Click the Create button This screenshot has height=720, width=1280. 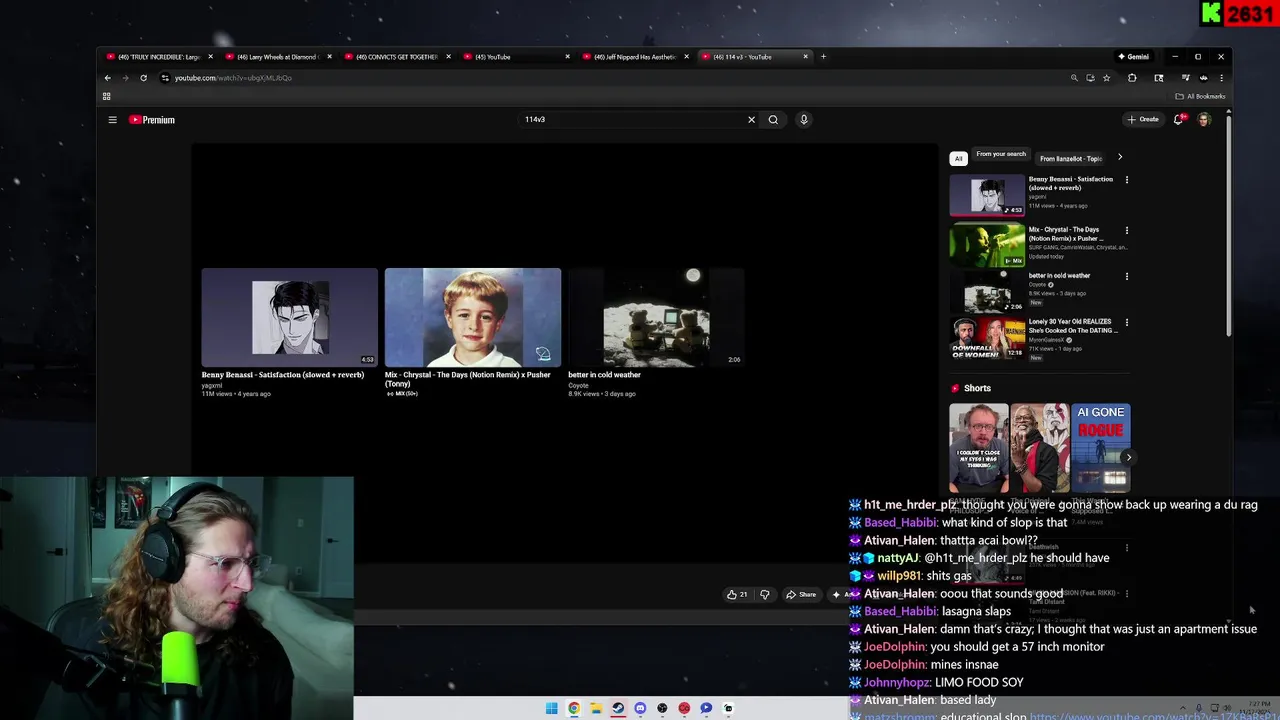(1143, 120)
